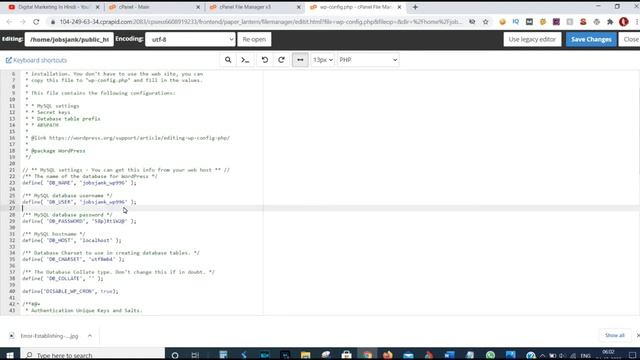Viewport: 640px width, 360px height.
Task: Go back in browser history
Action: click(x=9, y=22)
